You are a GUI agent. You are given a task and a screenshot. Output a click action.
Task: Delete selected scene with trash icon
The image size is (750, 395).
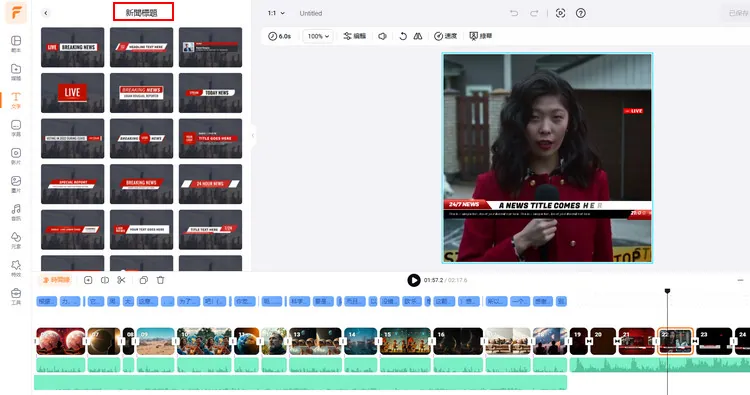pyautogui.click(x=160, y=280)
